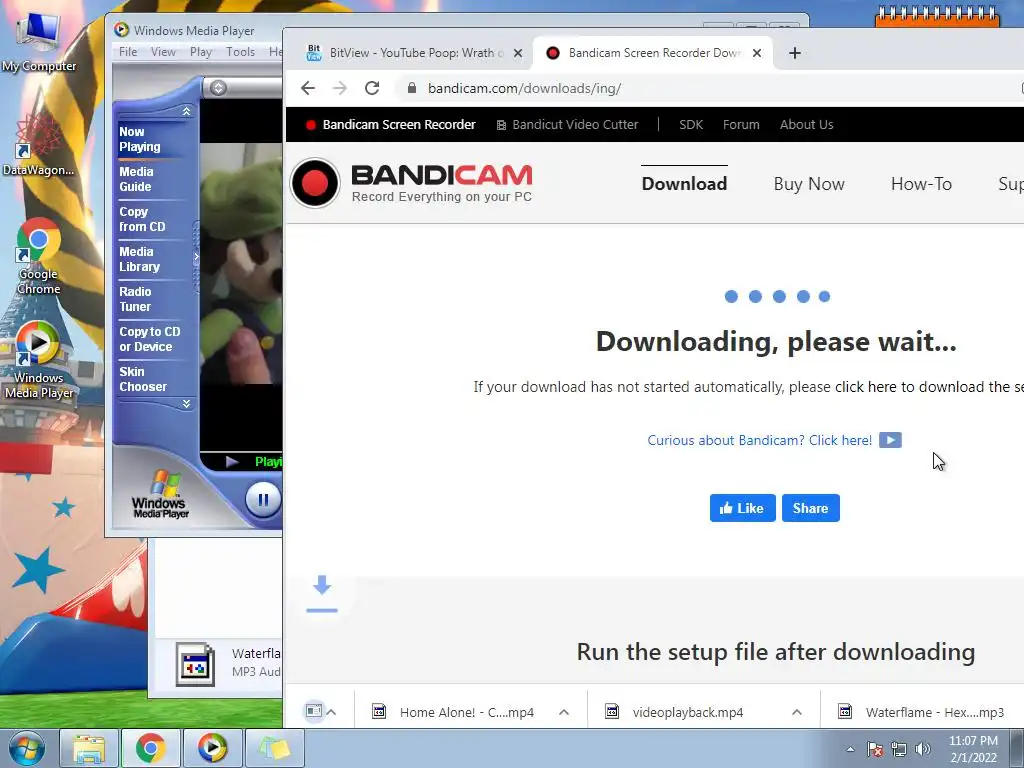Open Skin Chooser in Media Player

[x=143, y=379]
